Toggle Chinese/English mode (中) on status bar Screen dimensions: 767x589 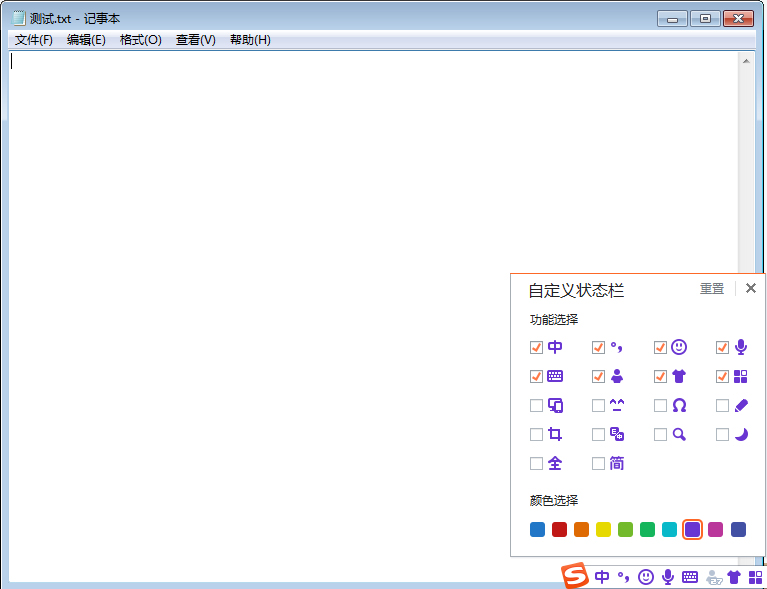coord(602,577)
